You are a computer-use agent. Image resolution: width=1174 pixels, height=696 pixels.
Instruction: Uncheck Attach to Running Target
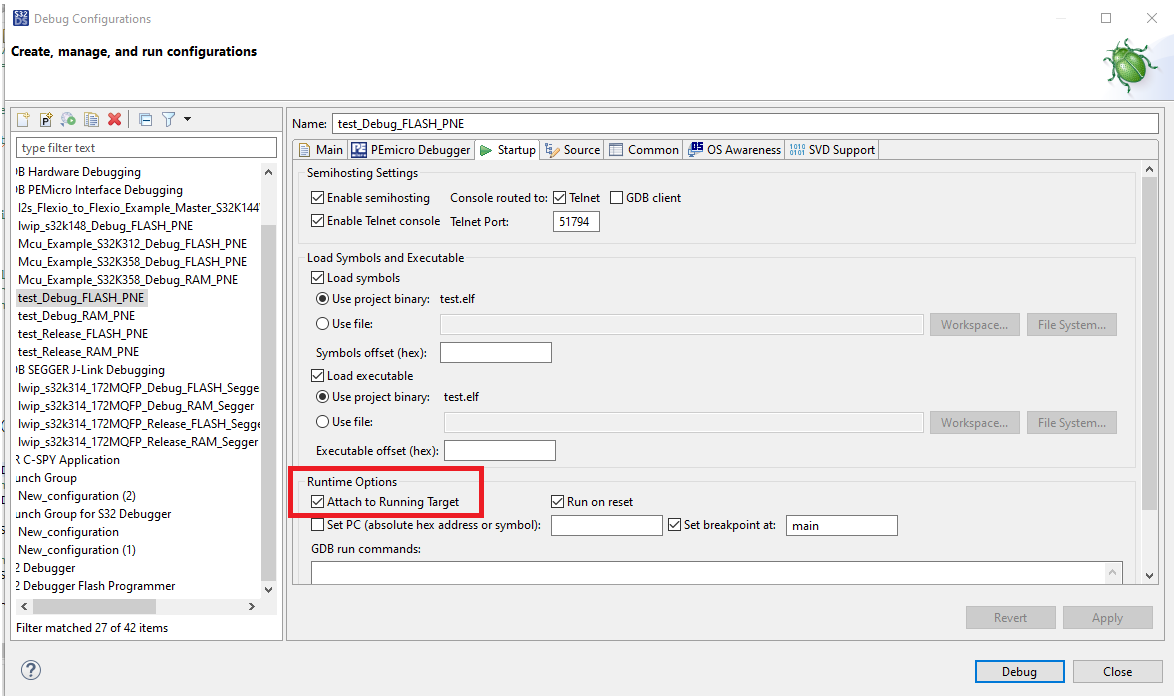pos(317,501)
